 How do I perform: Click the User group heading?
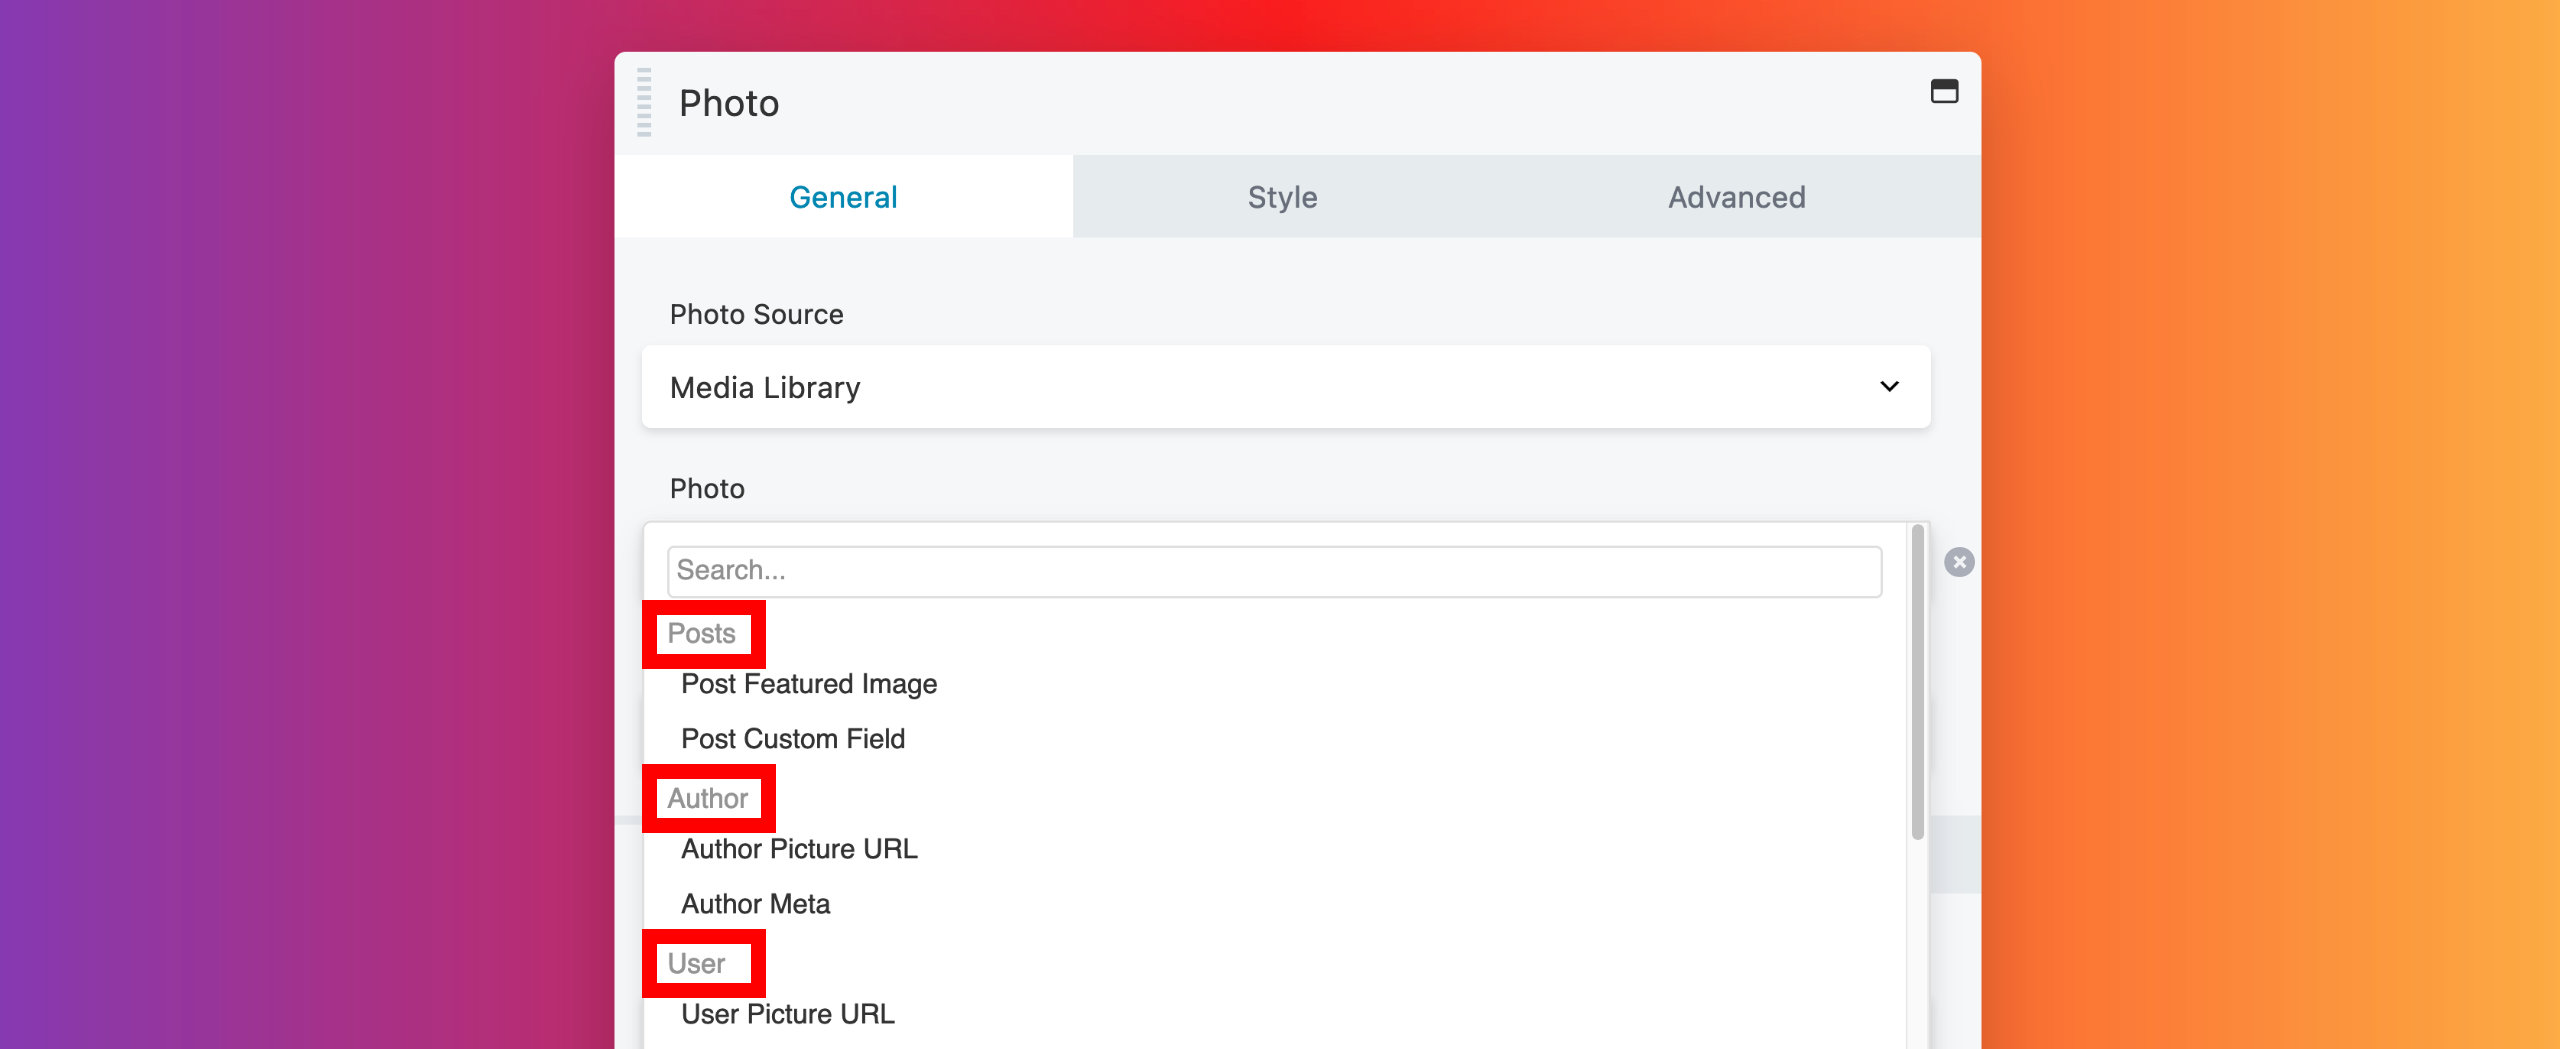coord(696,964)
